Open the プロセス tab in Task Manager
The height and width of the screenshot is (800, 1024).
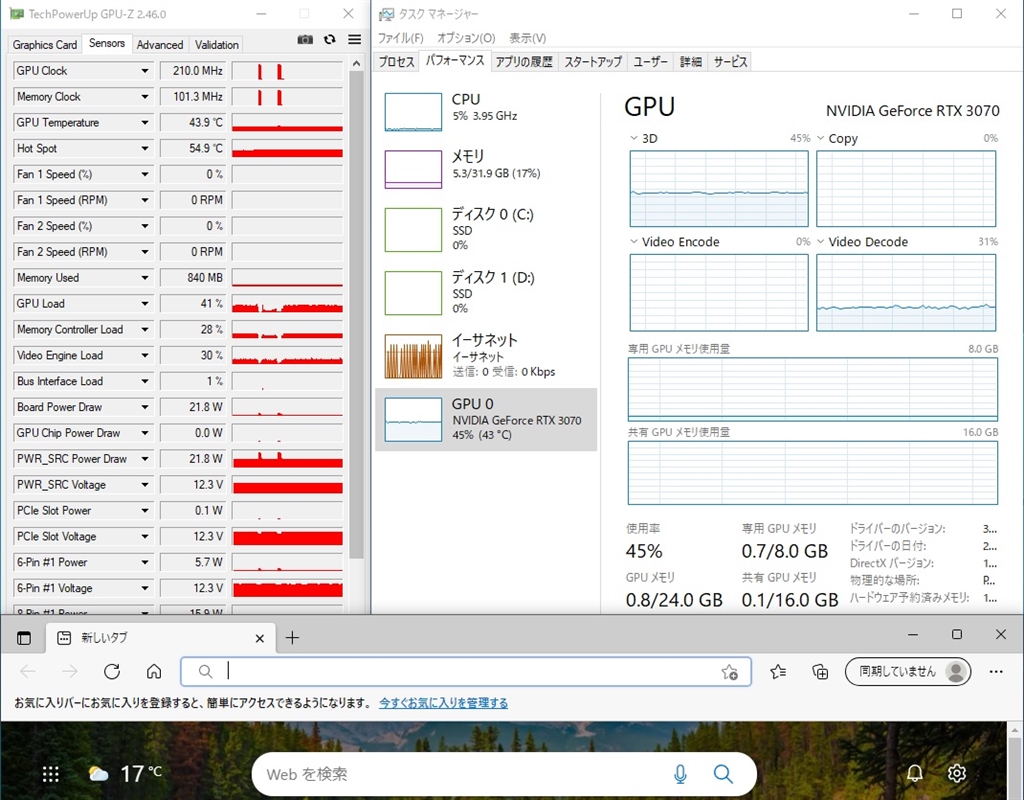(396, 62)
